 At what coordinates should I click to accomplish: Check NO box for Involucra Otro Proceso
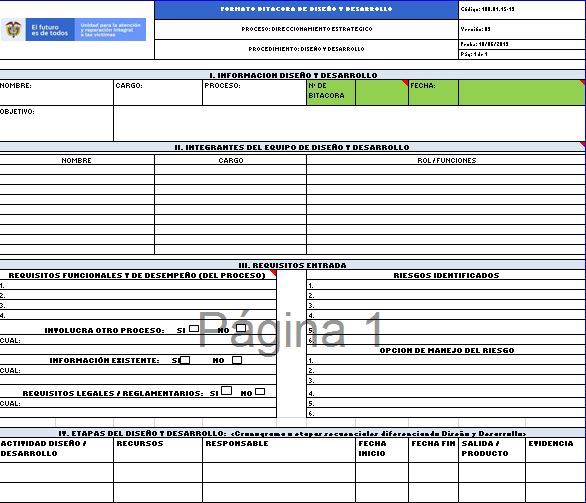tap(241, 328)
